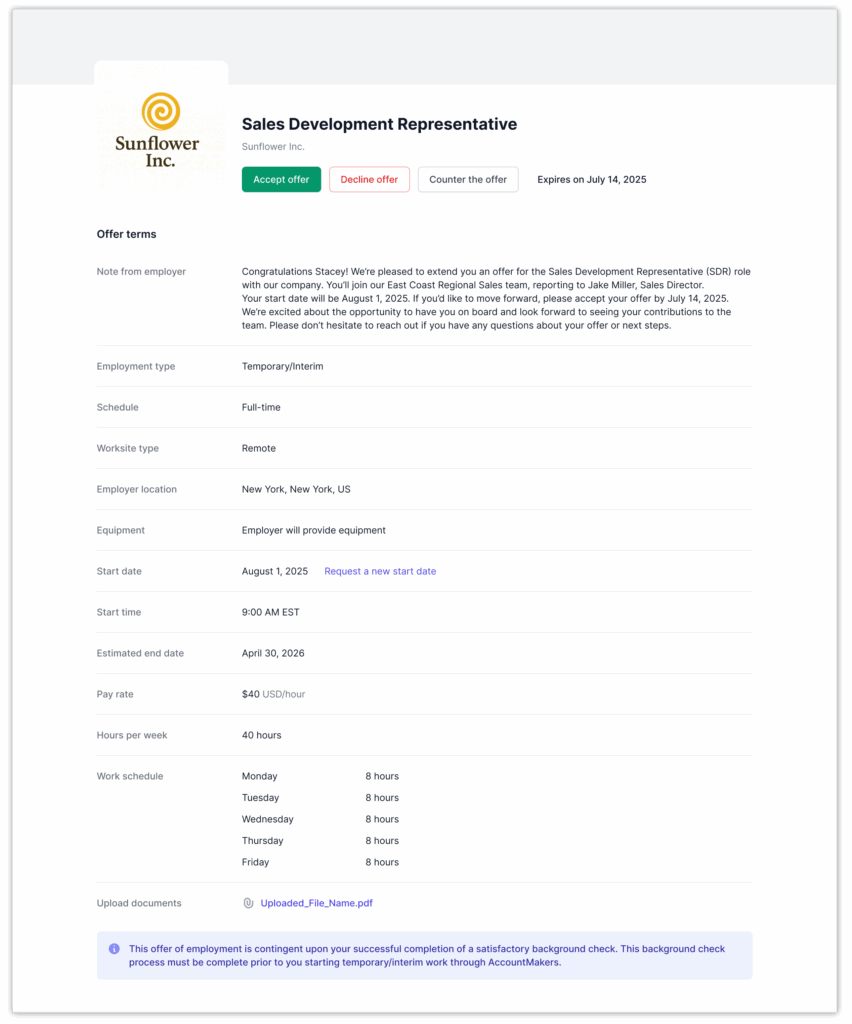Select the Full-time schedule value

(x=261, y=407)
